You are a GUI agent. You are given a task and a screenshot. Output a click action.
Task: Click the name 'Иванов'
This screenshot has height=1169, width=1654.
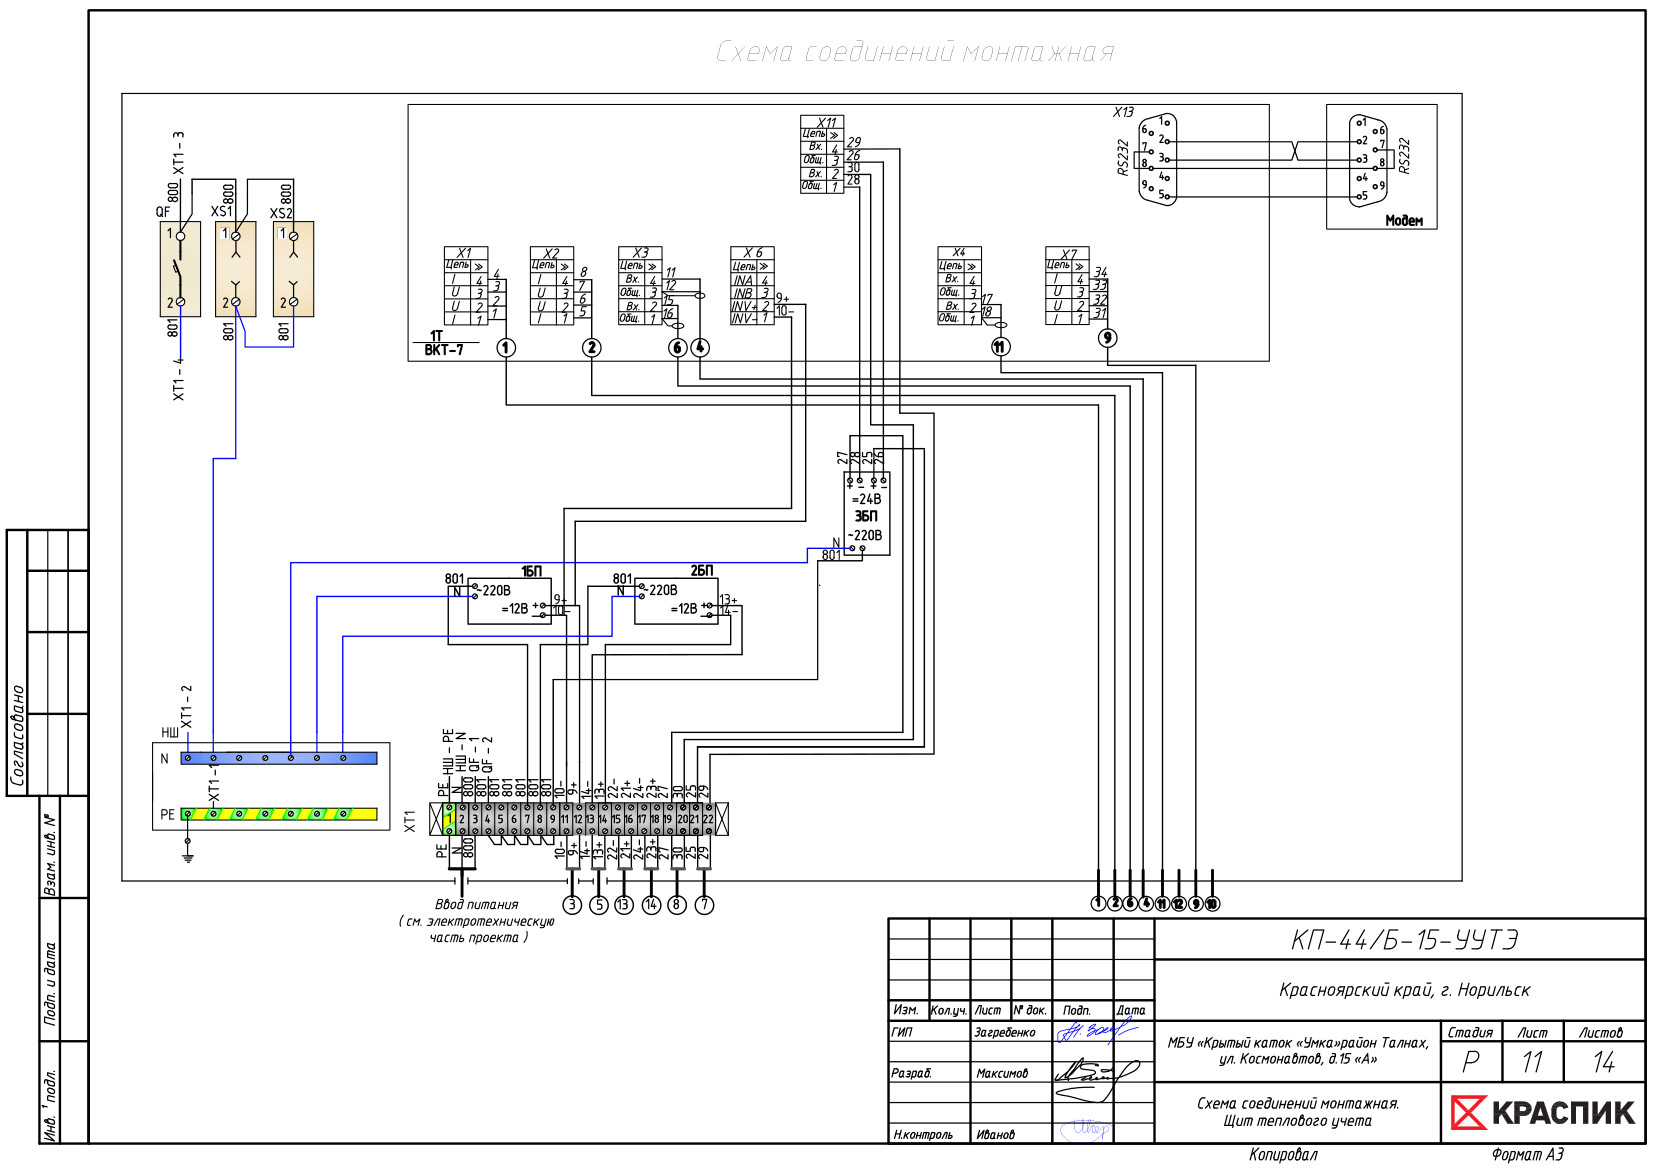(x=995, y=1134)
